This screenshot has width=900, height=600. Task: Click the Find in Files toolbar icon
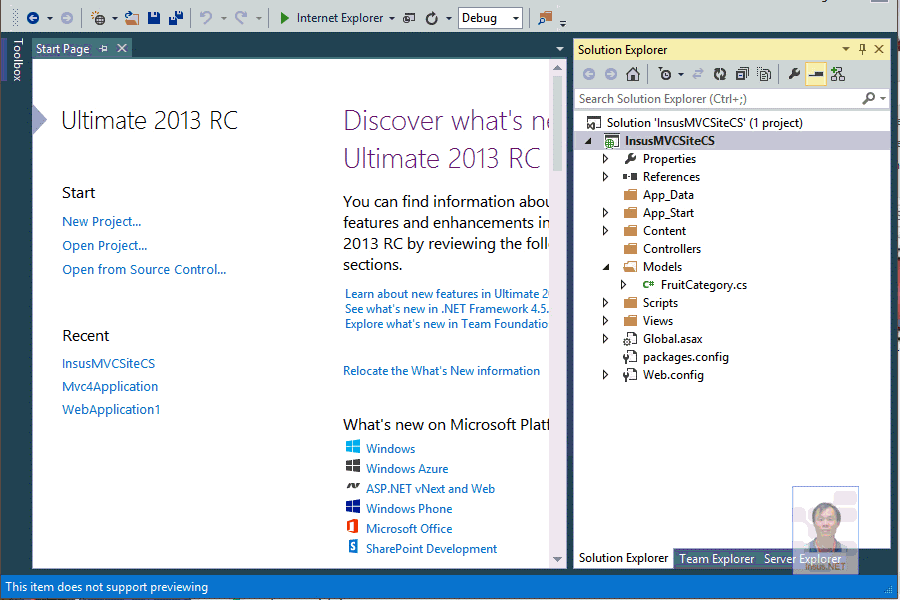545,18
